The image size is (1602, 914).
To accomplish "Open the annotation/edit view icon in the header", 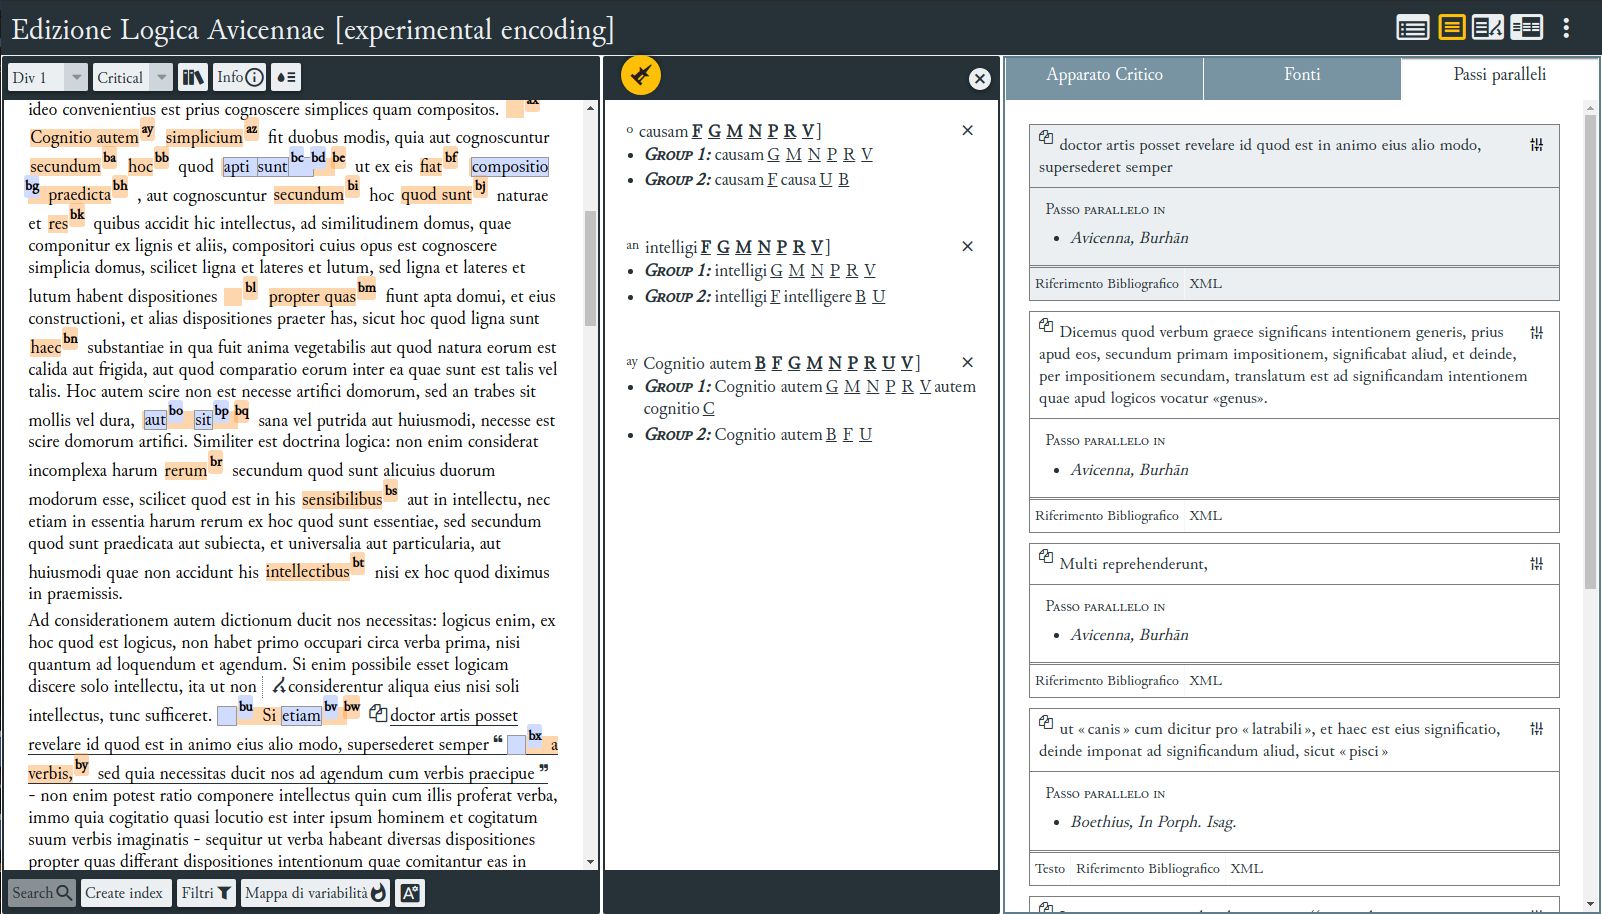I will pos(1489,28).
